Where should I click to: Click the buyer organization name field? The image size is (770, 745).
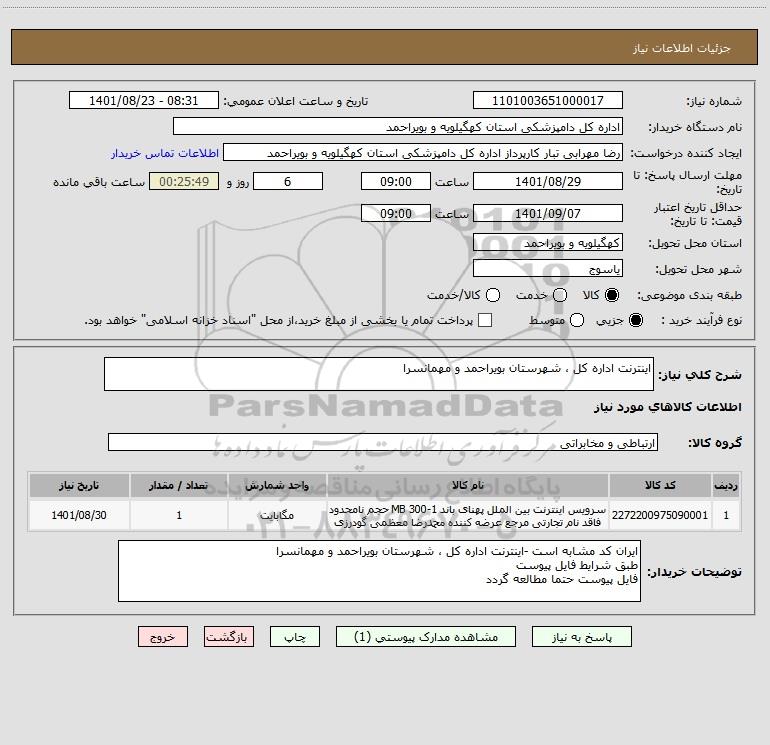tap(398, 127)
